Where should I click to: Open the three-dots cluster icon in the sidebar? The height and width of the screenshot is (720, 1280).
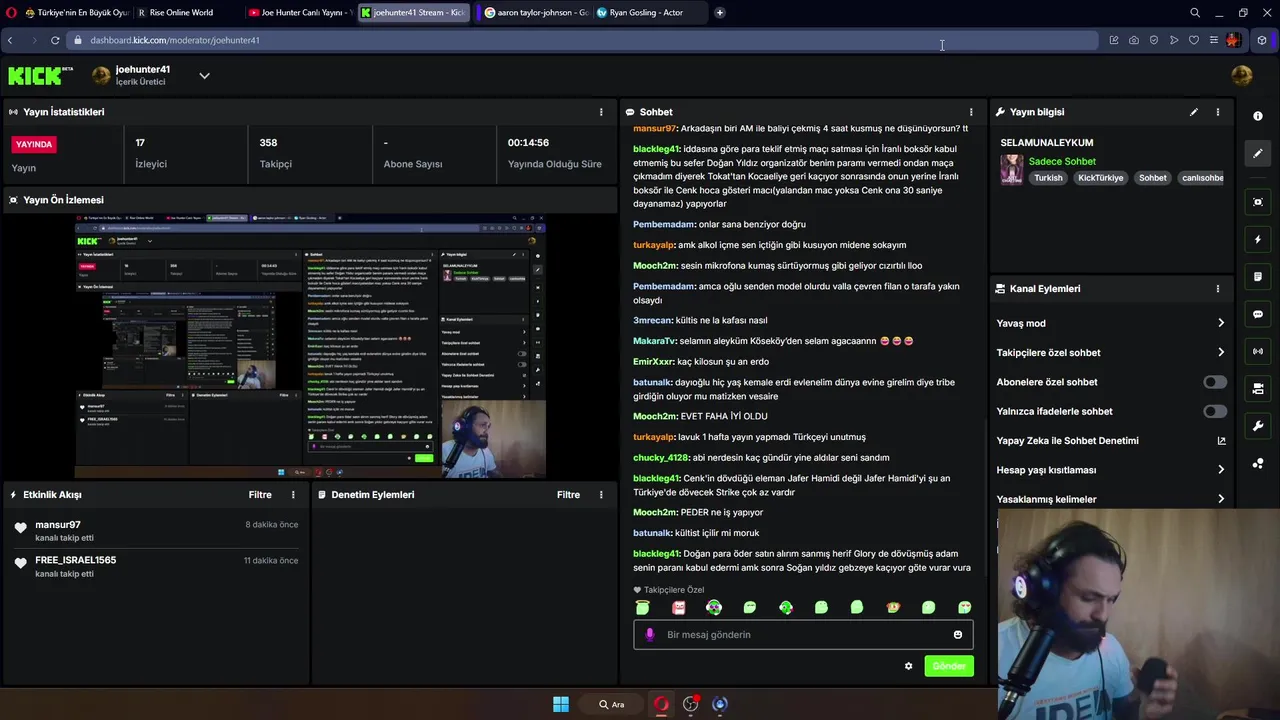(1258, 463)
